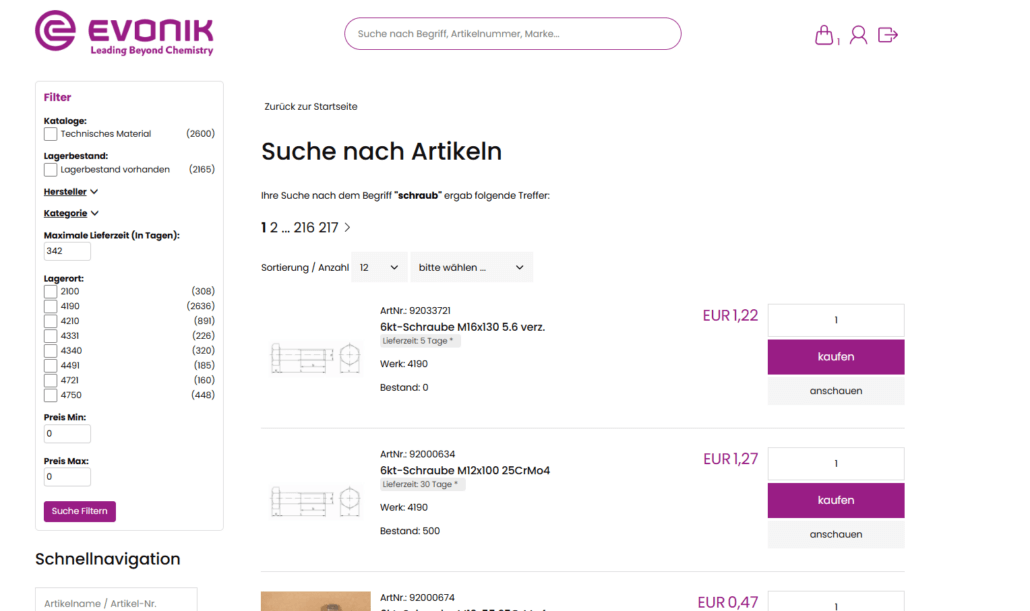The height and width of the screenshot is (611, 1030).
Task: Open the M16x130 screw product thumbnail
Action: coord(315,357)
